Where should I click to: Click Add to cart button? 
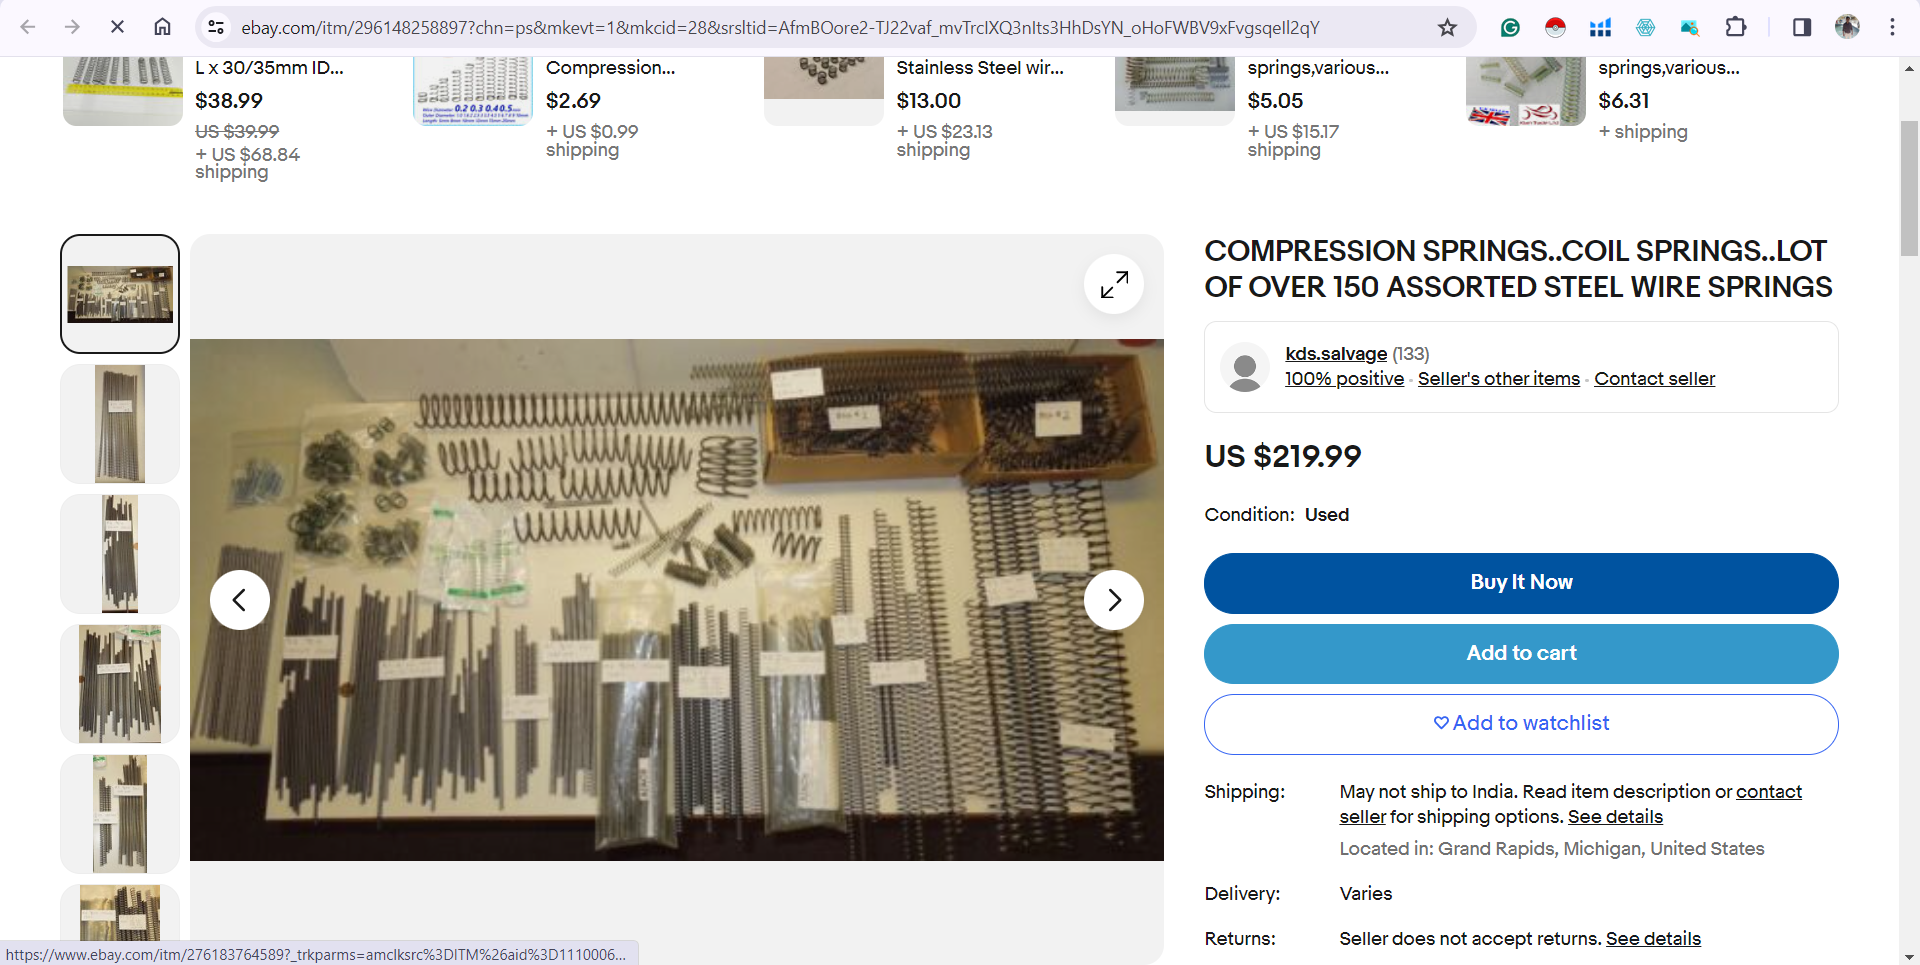pos(1521,654)
